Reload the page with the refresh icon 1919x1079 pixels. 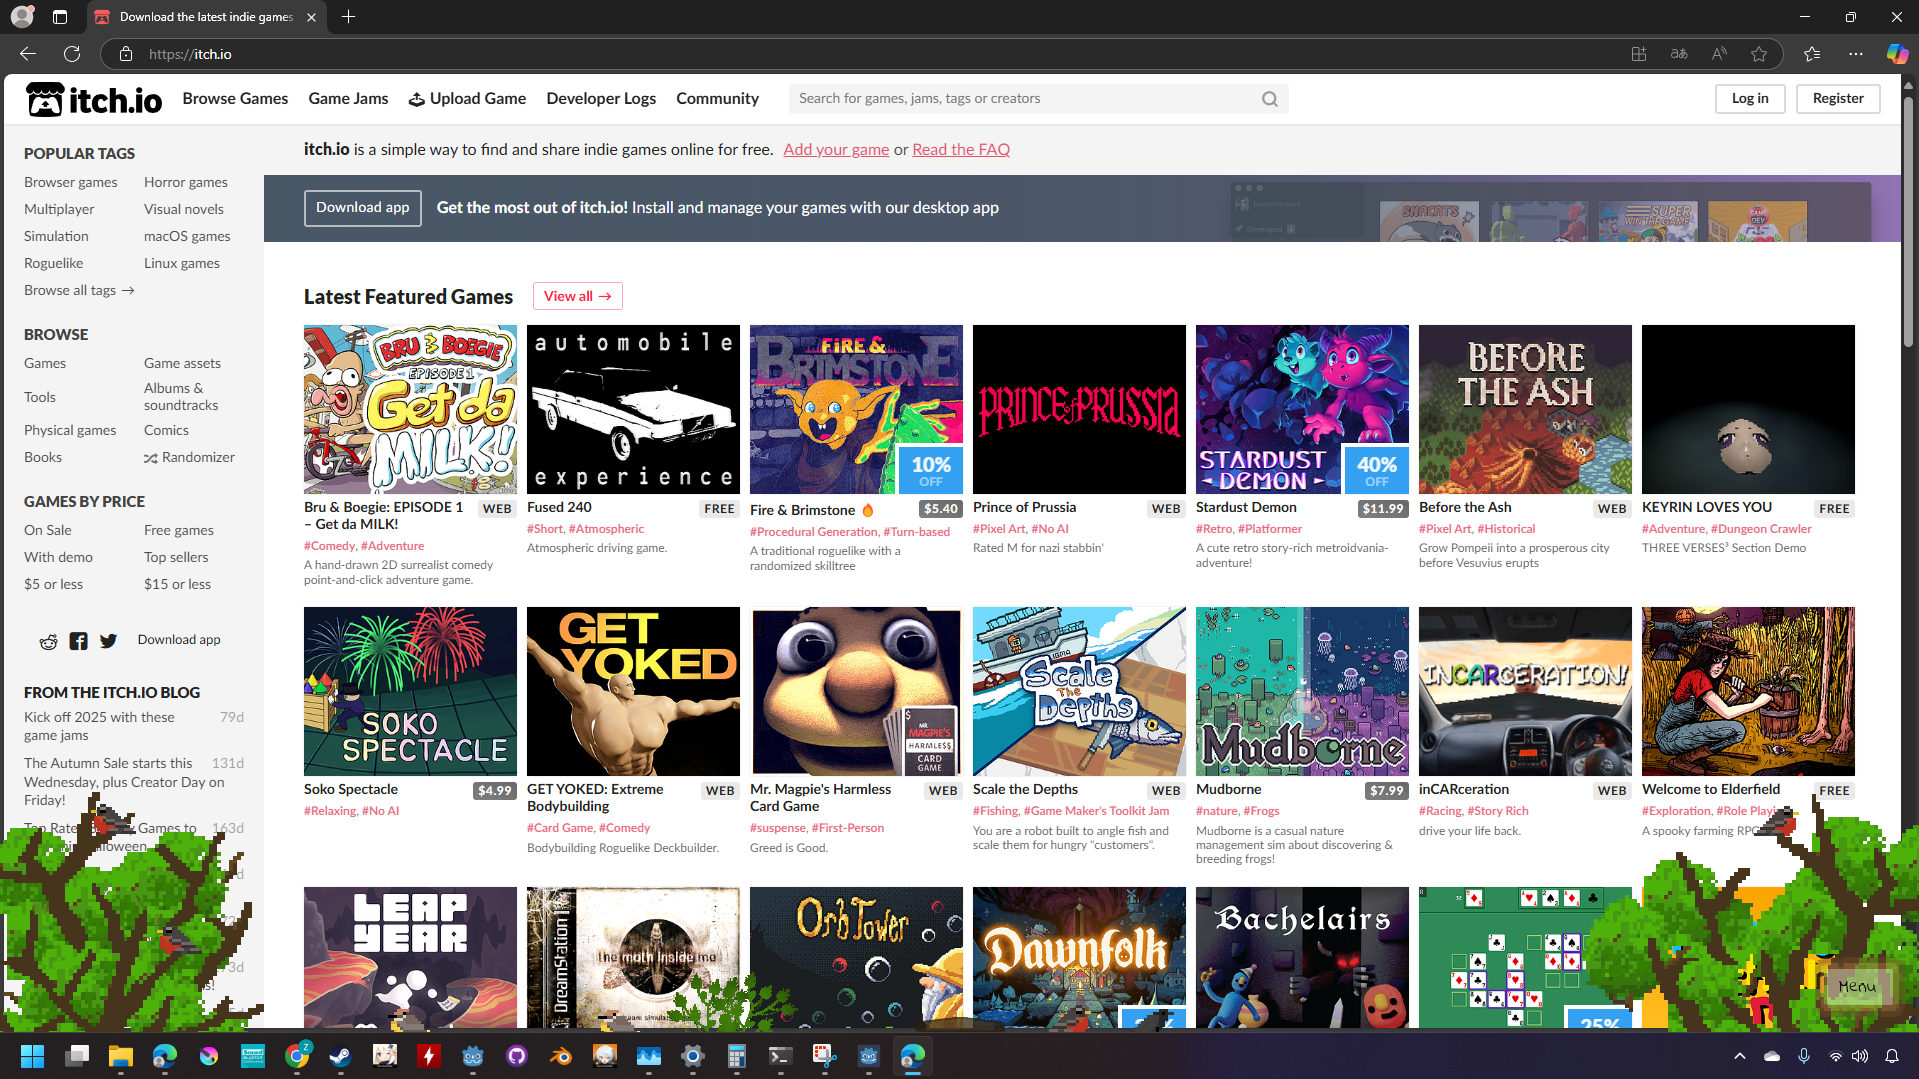(72, 54)
